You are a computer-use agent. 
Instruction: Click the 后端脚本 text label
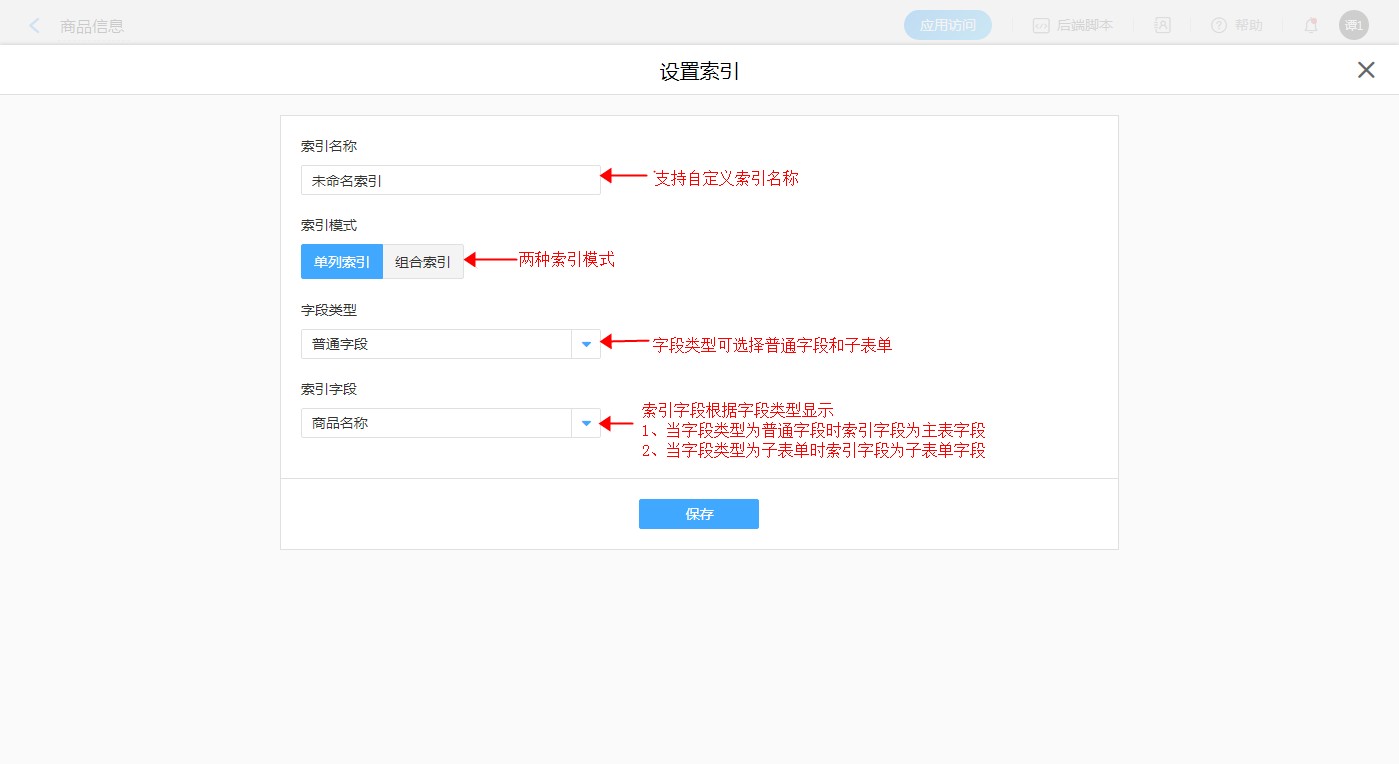[x=1084, y=26]
